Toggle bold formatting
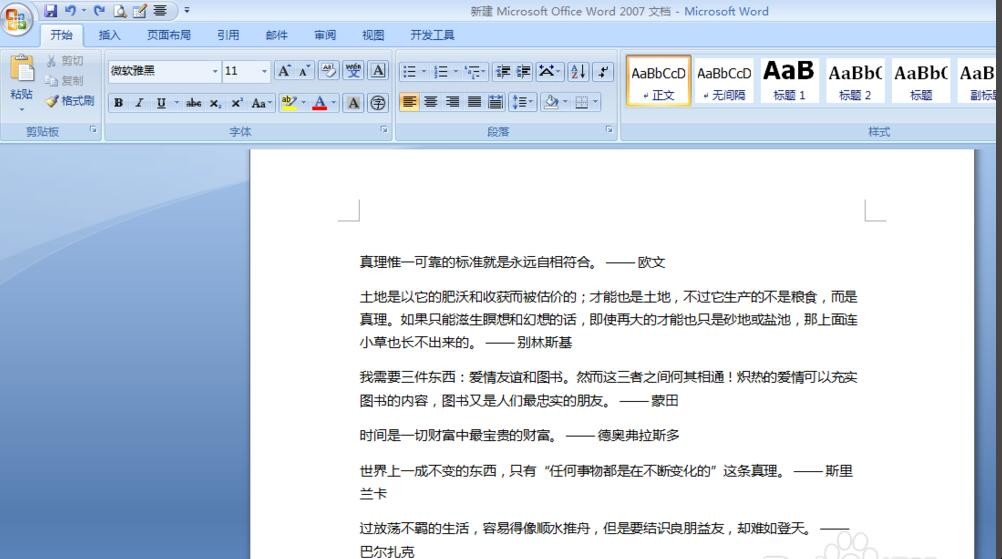Image resolution: width=1002 pixels, height=559 pixels. tap(118, 103)
